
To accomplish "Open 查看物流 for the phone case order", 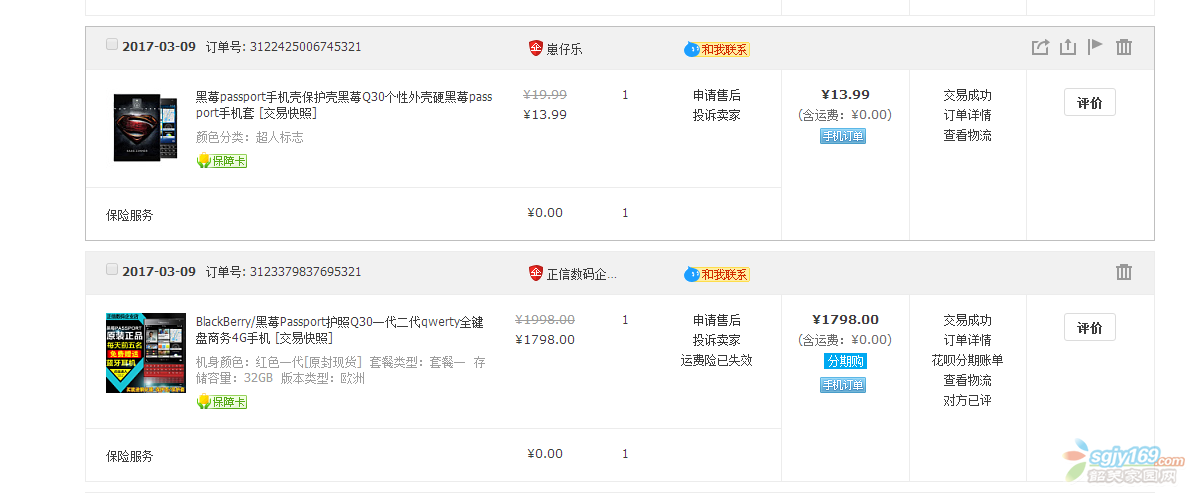I will tap(967, 135).
